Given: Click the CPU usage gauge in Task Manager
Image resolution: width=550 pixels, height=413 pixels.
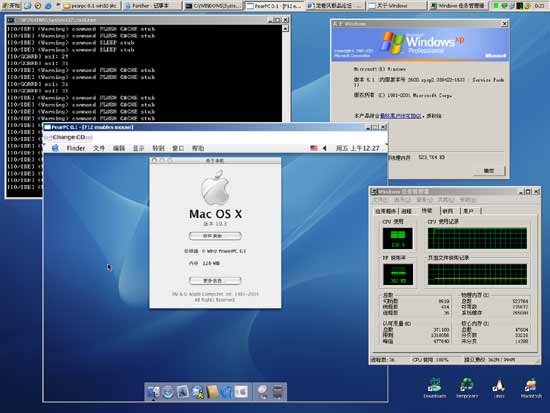Looking at the screenshot, I should 397,238.
